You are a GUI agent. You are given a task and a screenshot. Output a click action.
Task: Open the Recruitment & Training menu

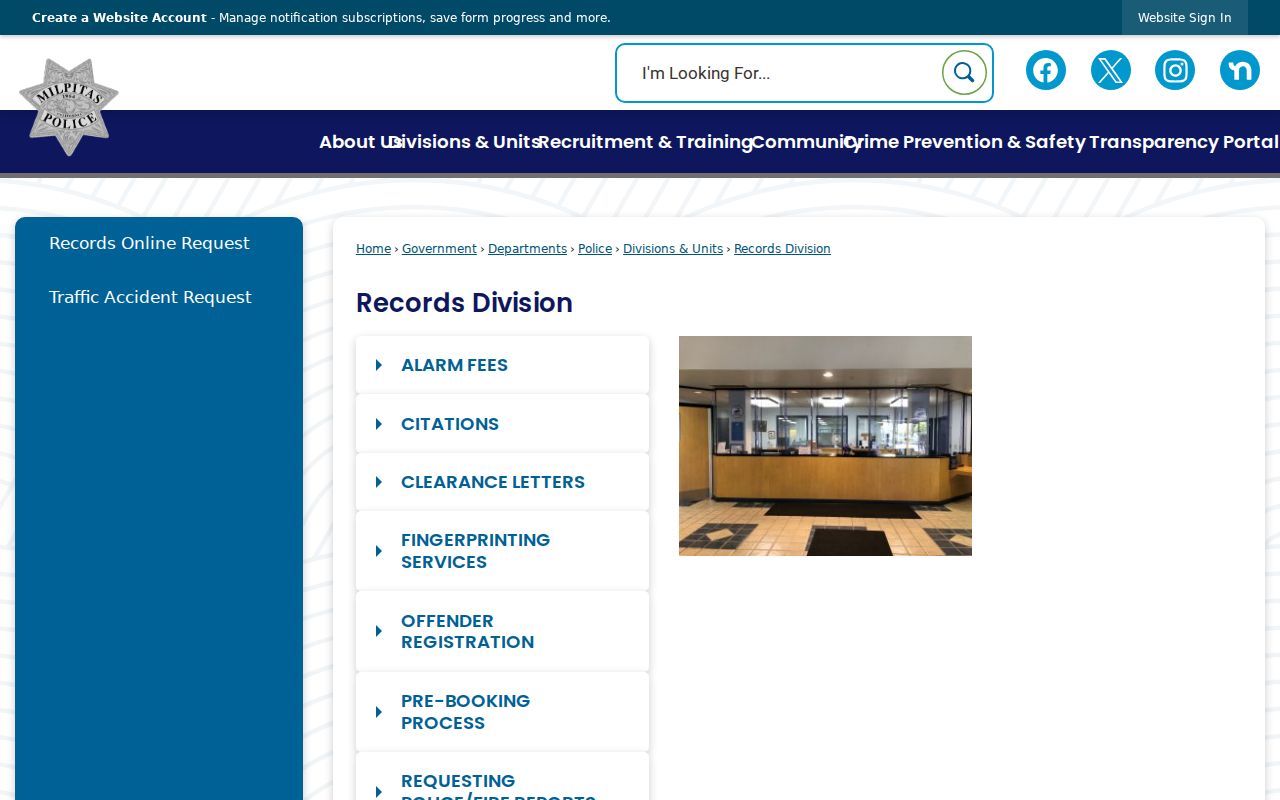(645, 142)
